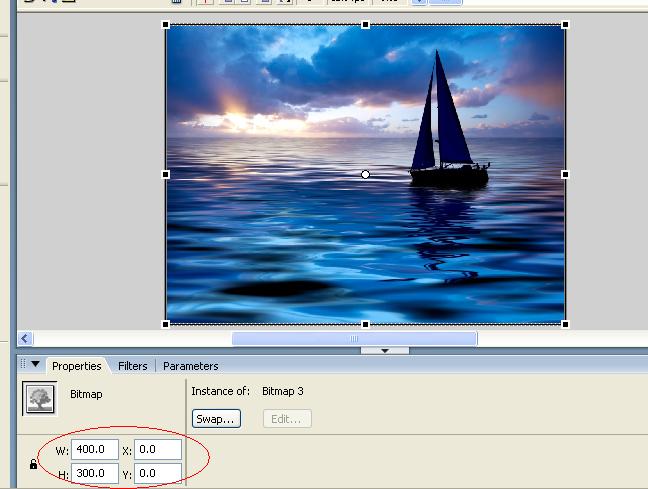The image size is (648, 489).
Task: Click the stage scroll-left arrow
Action: tap(25, 339)
